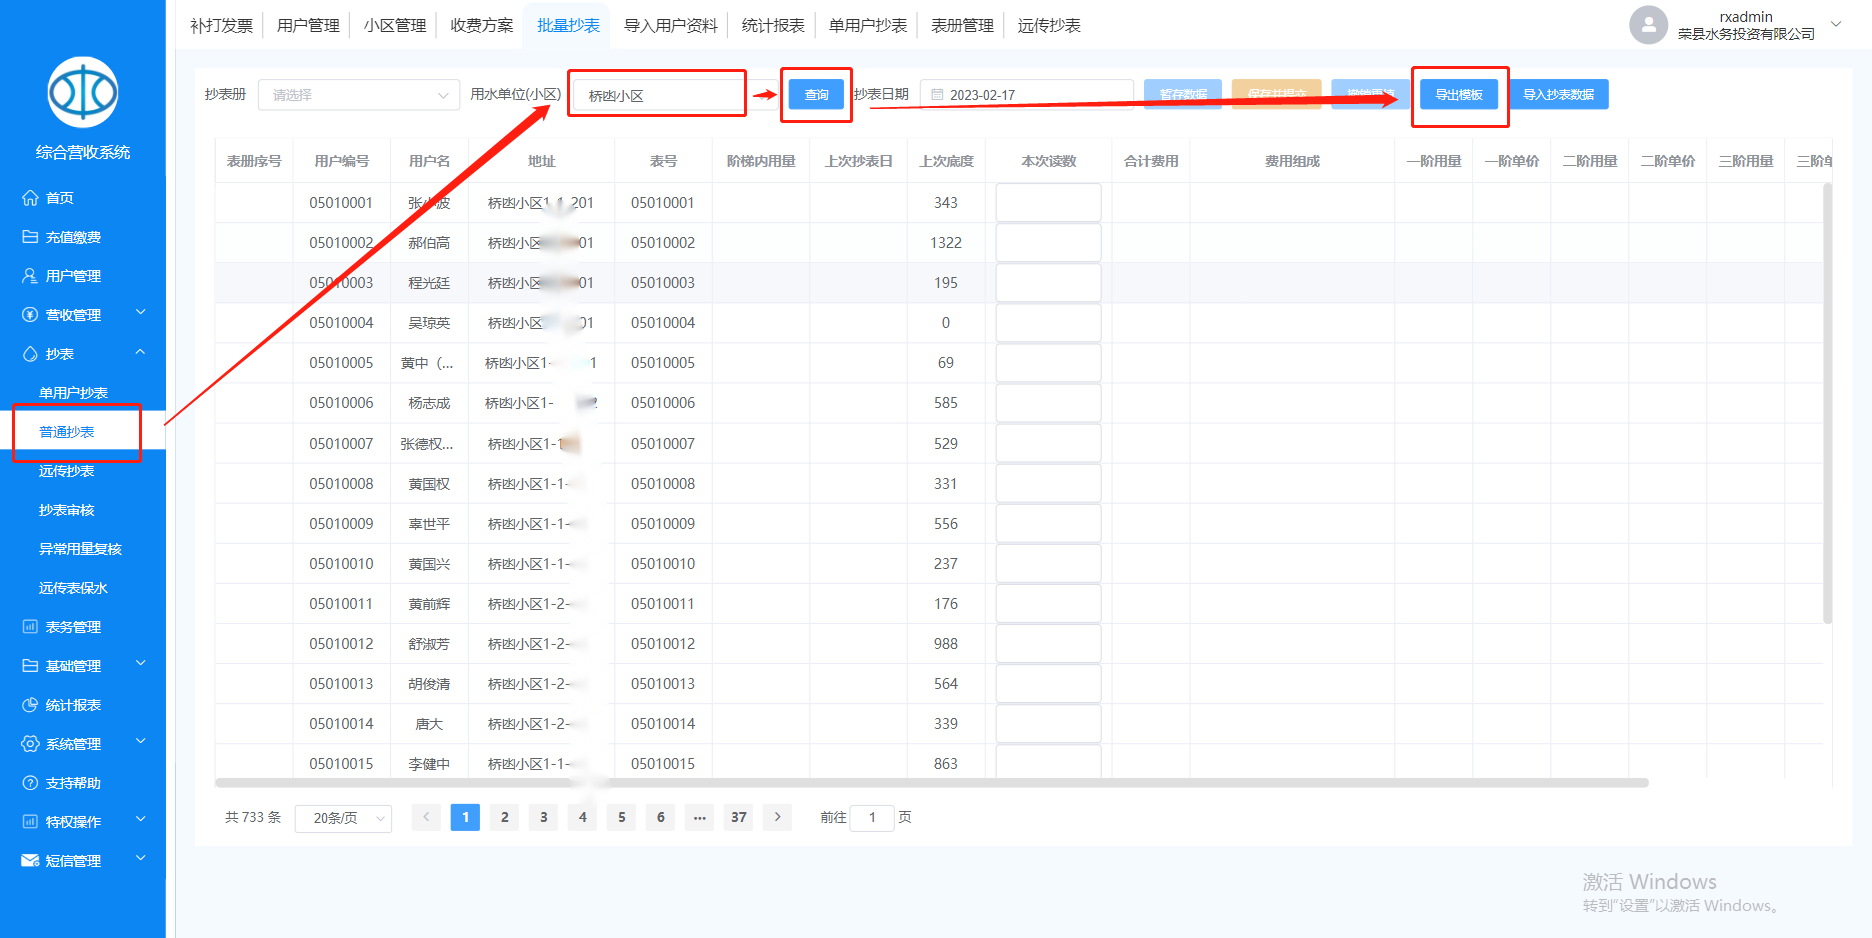Click the 特权操作 icon in sidebar
Image resolution: width=1872 pixels, height=938 pixels.
pos(30,822)
